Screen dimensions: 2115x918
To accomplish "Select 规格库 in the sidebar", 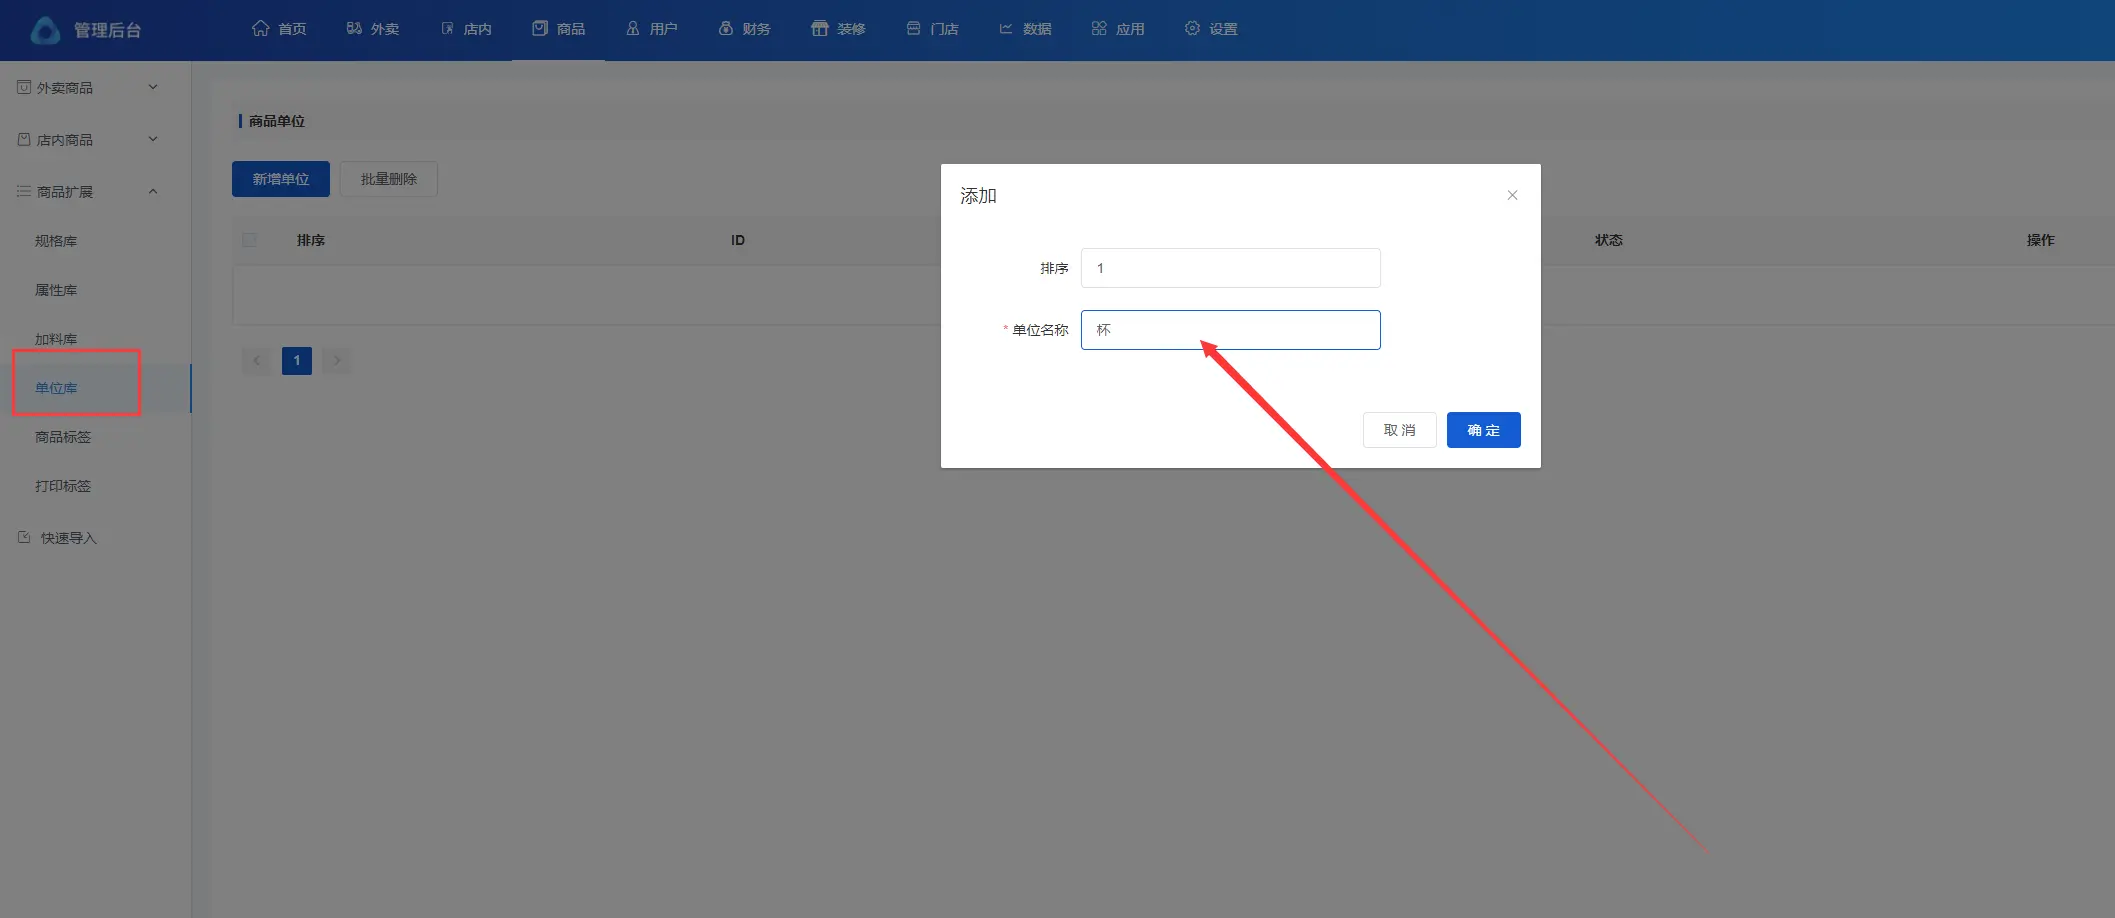I will (x=56, y=241).
